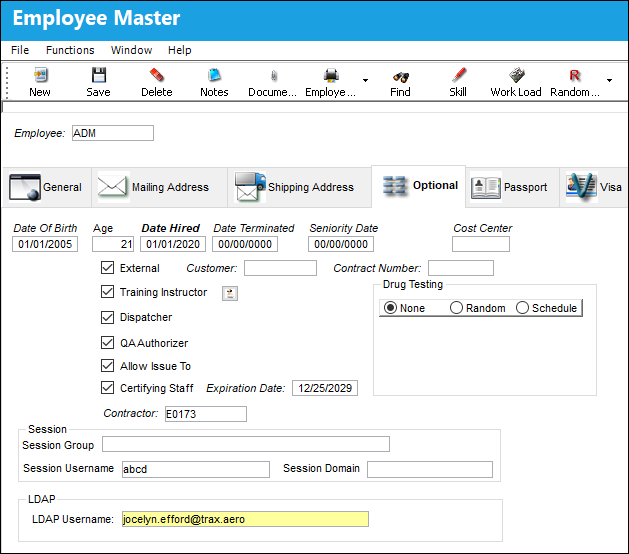Open the Help menu
The height and width of the screenshot is (554, 629).
click(x=179, y=50)
